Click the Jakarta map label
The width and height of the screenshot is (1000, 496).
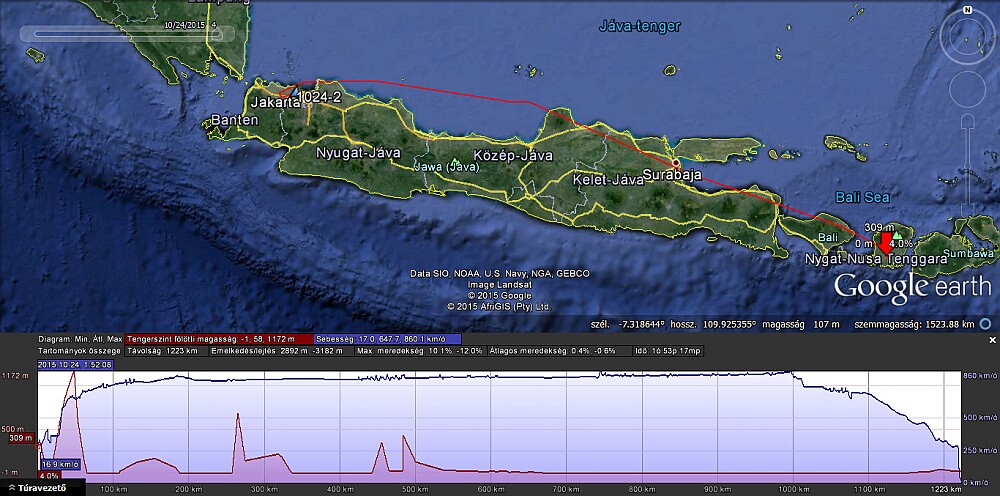pos(274,103)
